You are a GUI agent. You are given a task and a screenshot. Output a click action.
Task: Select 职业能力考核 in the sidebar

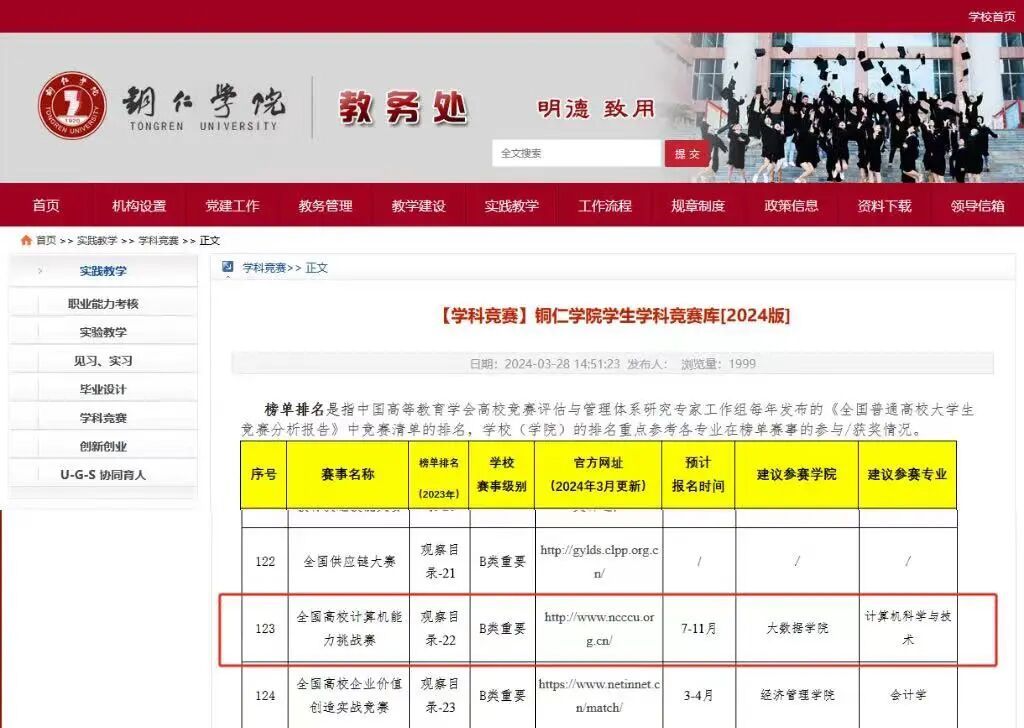tap(103, 304)
